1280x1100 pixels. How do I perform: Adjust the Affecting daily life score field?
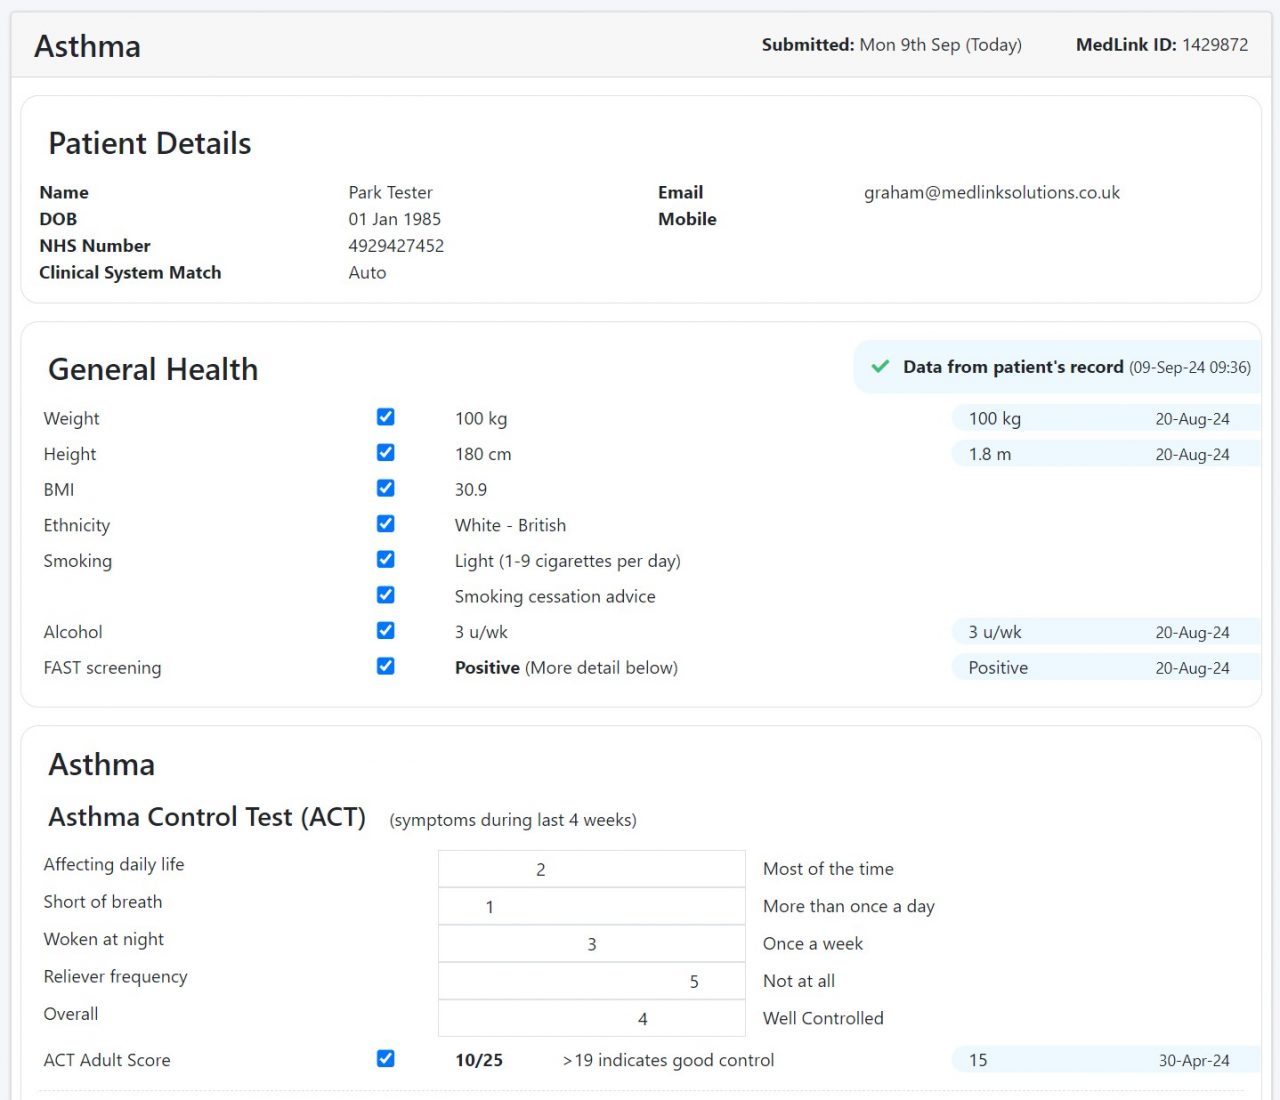(x=591, y=869)
